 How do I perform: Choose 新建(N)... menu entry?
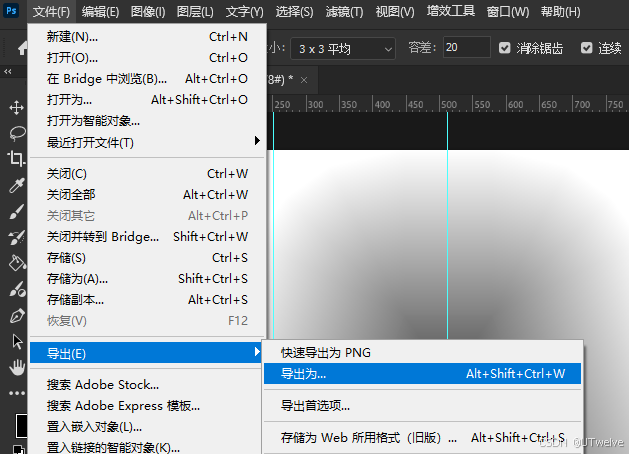[147, 36]
